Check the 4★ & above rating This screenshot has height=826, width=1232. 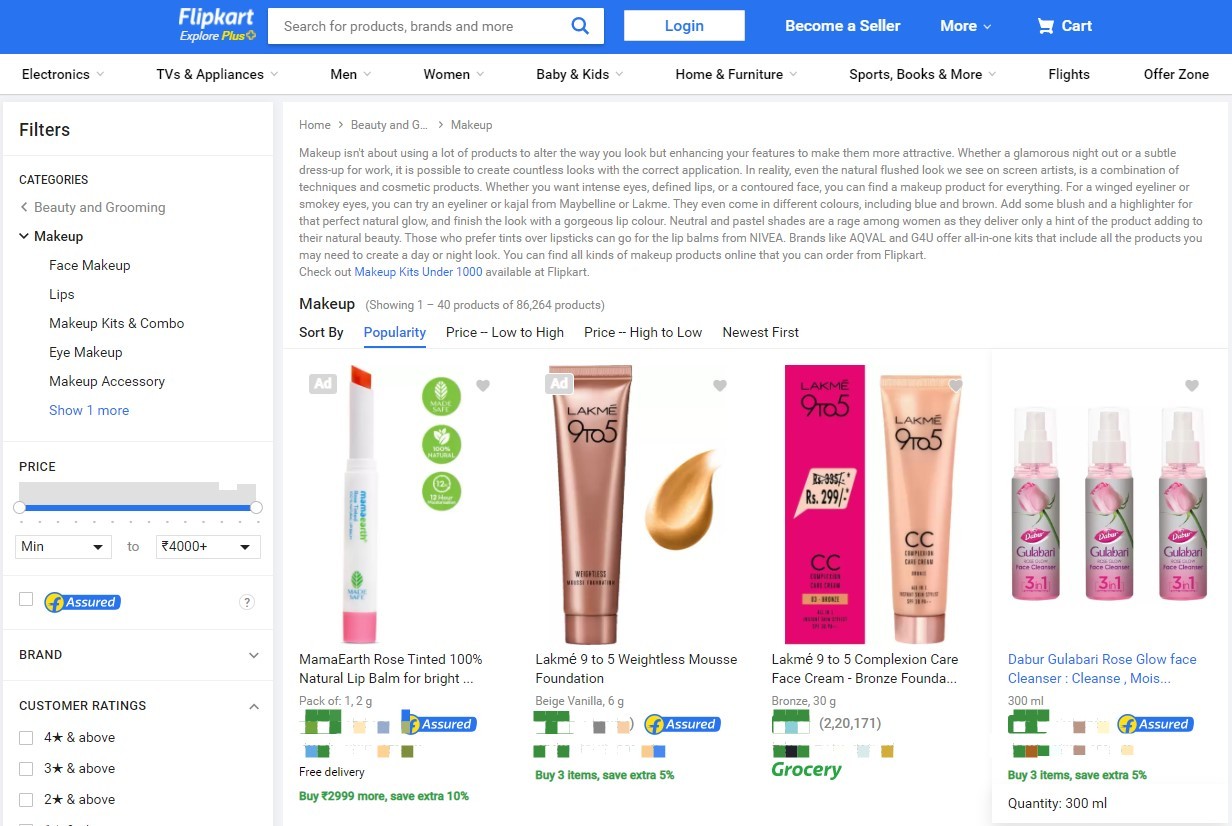(x=26, y=738)
